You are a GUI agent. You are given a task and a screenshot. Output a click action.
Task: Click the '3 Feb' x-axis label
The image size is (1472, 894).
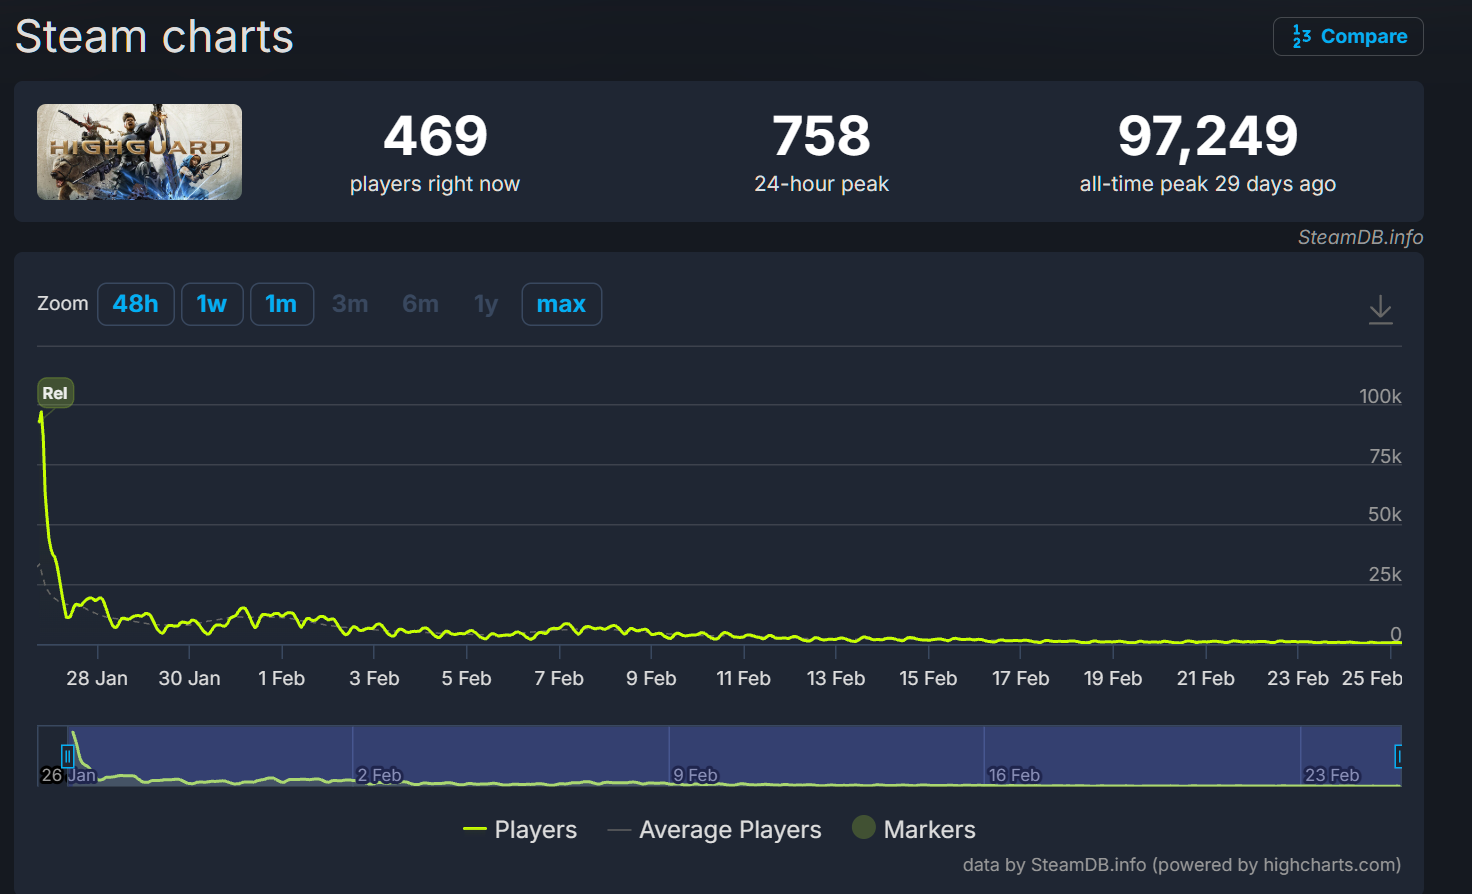pos(374,678)
